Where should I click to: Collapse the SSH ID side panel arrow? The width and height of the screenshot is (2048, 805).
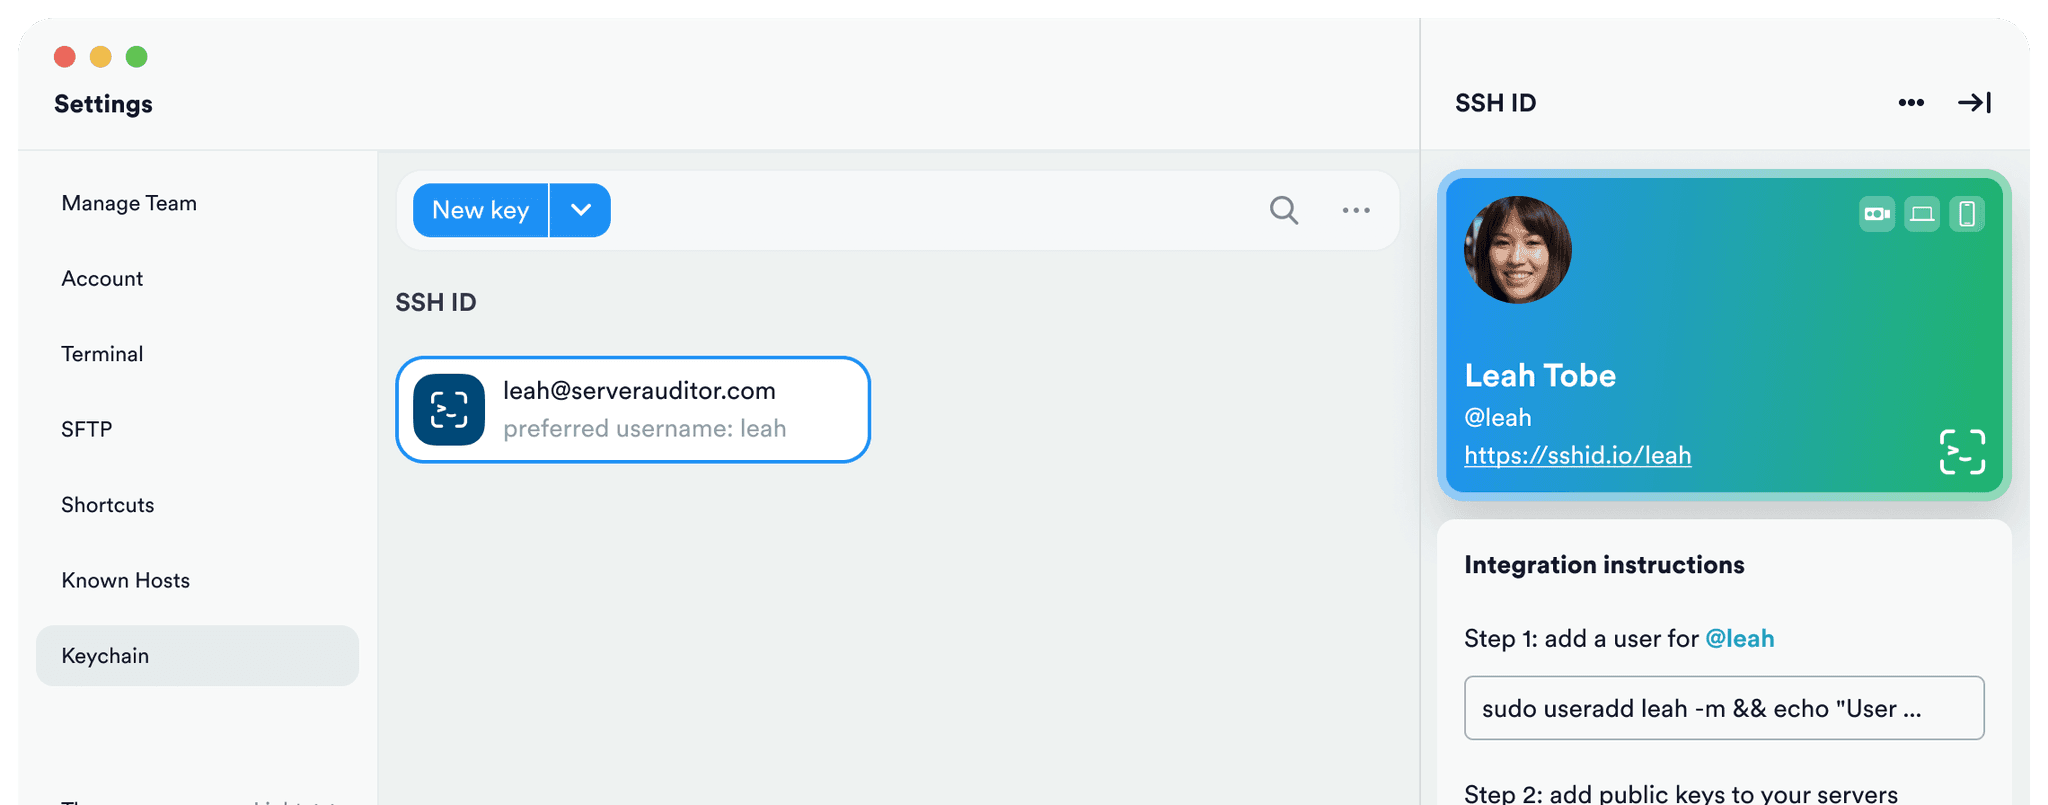[x=1974, y=103]
